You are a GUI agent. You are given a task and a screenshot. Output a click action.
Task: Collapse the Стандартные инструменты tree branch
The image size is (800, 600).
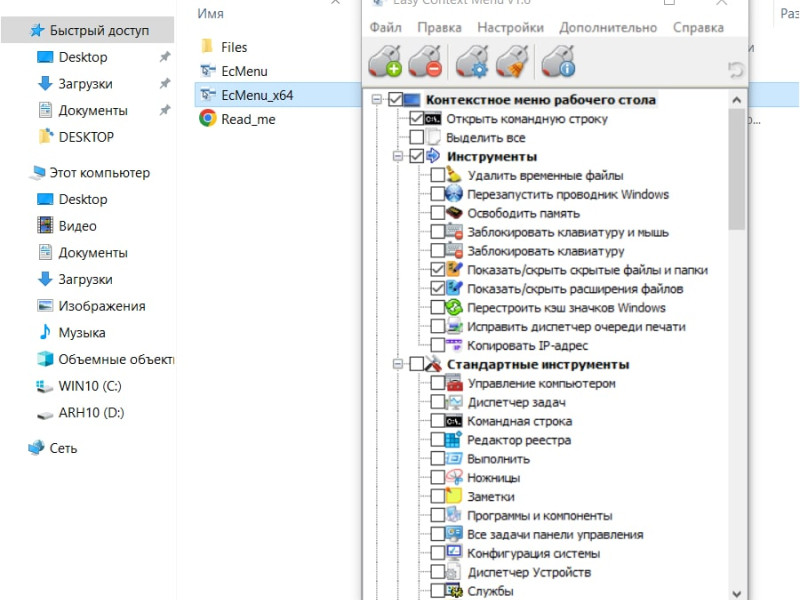397,364
